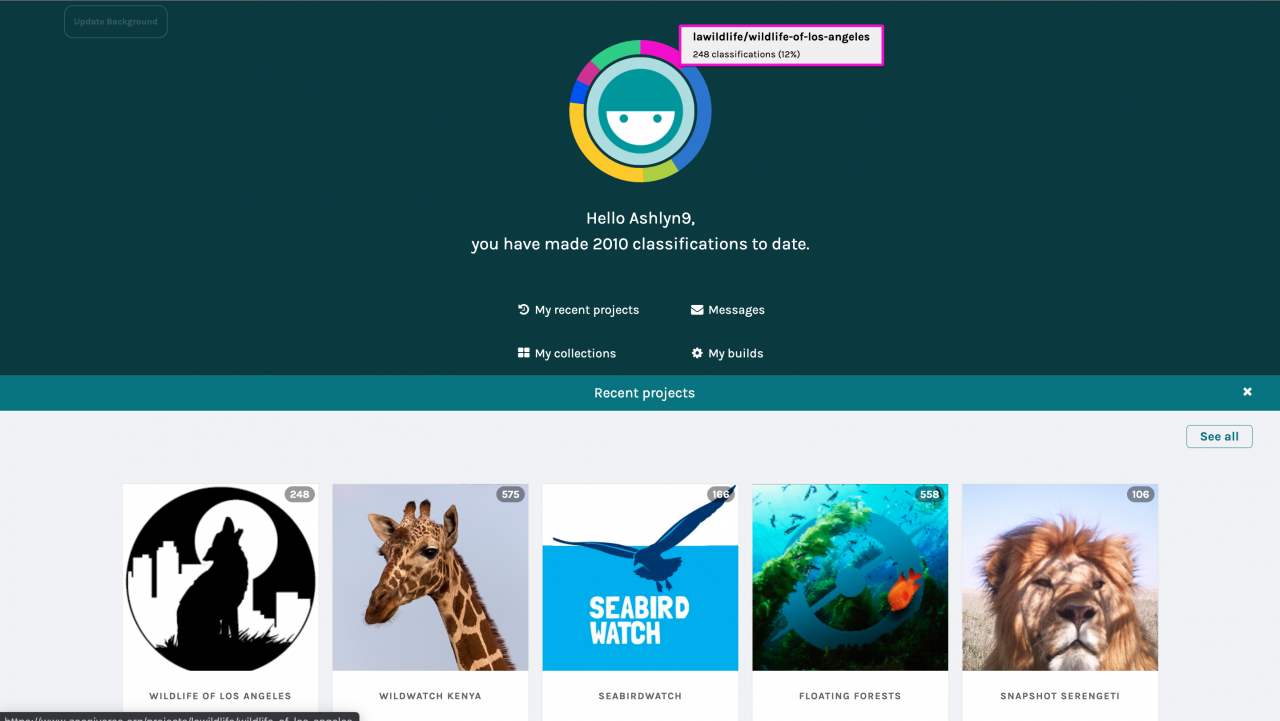
Task: Click the My builds gear icon
Action: pyautogui.click(x=697, y=353)
